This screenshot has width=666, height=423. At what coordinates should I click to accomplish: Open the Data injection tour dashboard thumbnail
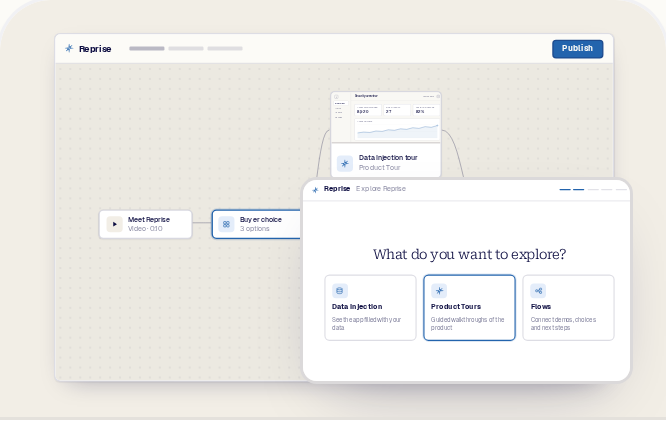point(386,117)
